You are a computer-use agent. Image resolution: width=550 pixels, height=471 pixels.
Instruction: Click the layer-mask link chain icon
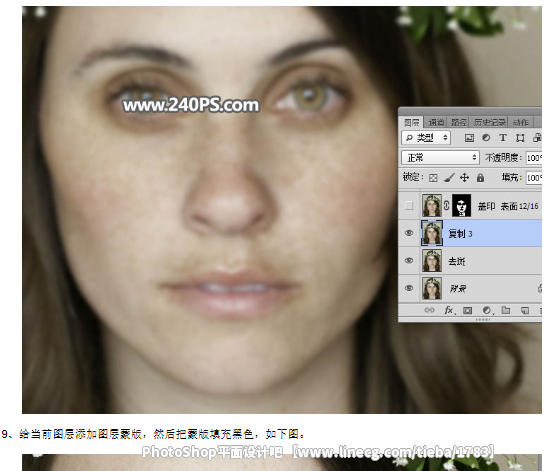(447, 206)
